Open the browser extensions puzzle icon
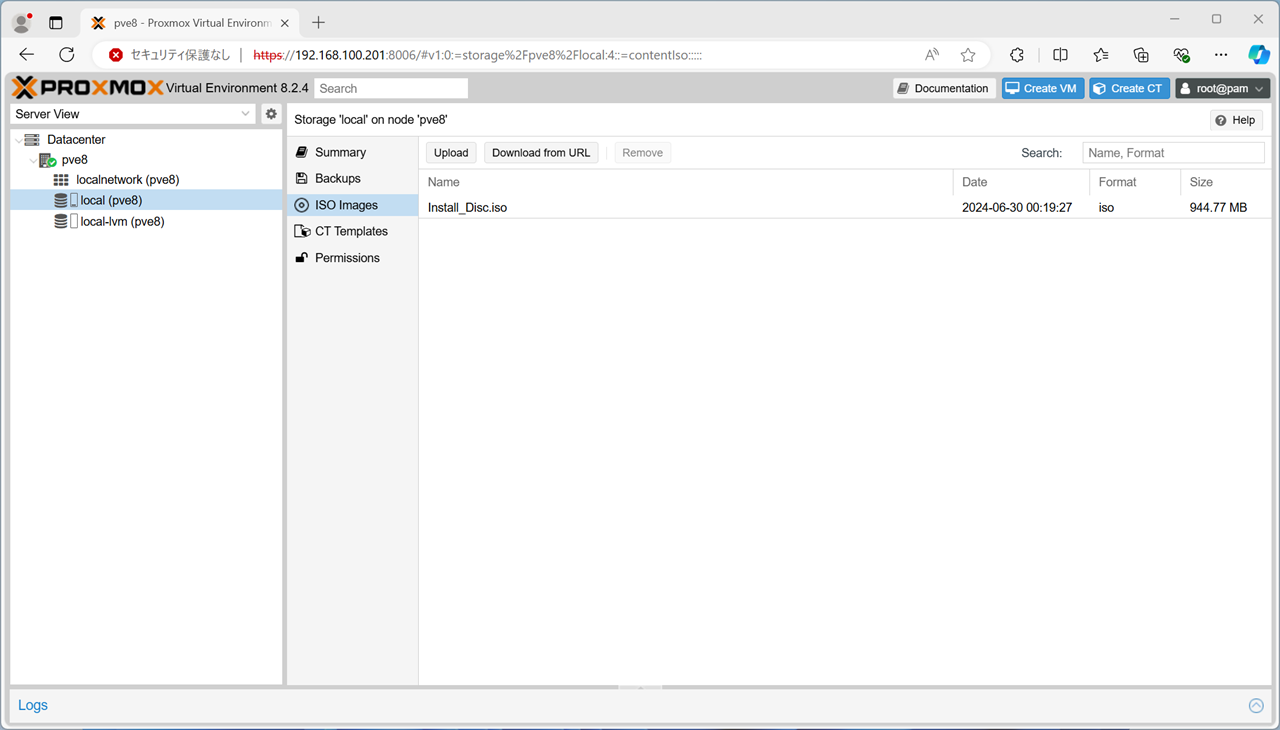The image size is (1280, 730). pyautogui.click(x=1017, y=55)
